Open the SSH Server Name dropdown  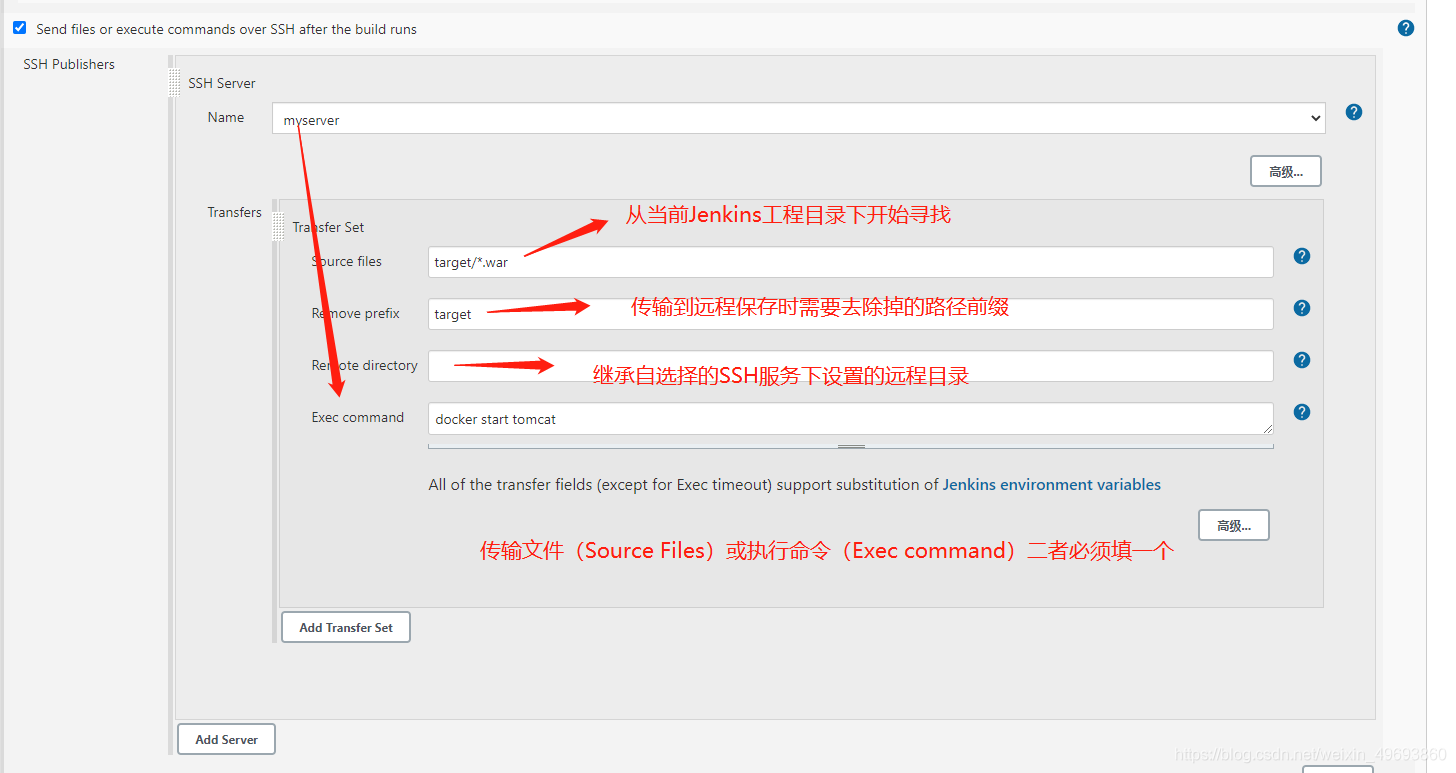(798, 118)
